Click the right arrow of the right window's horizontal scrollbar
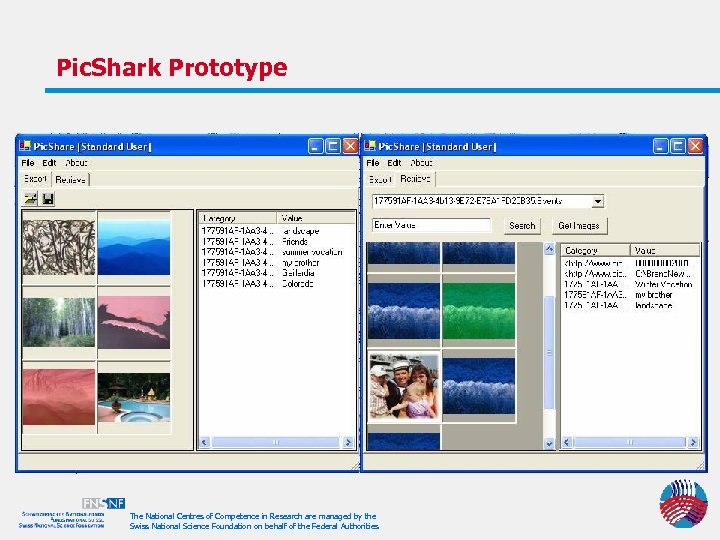 (693, 442)
